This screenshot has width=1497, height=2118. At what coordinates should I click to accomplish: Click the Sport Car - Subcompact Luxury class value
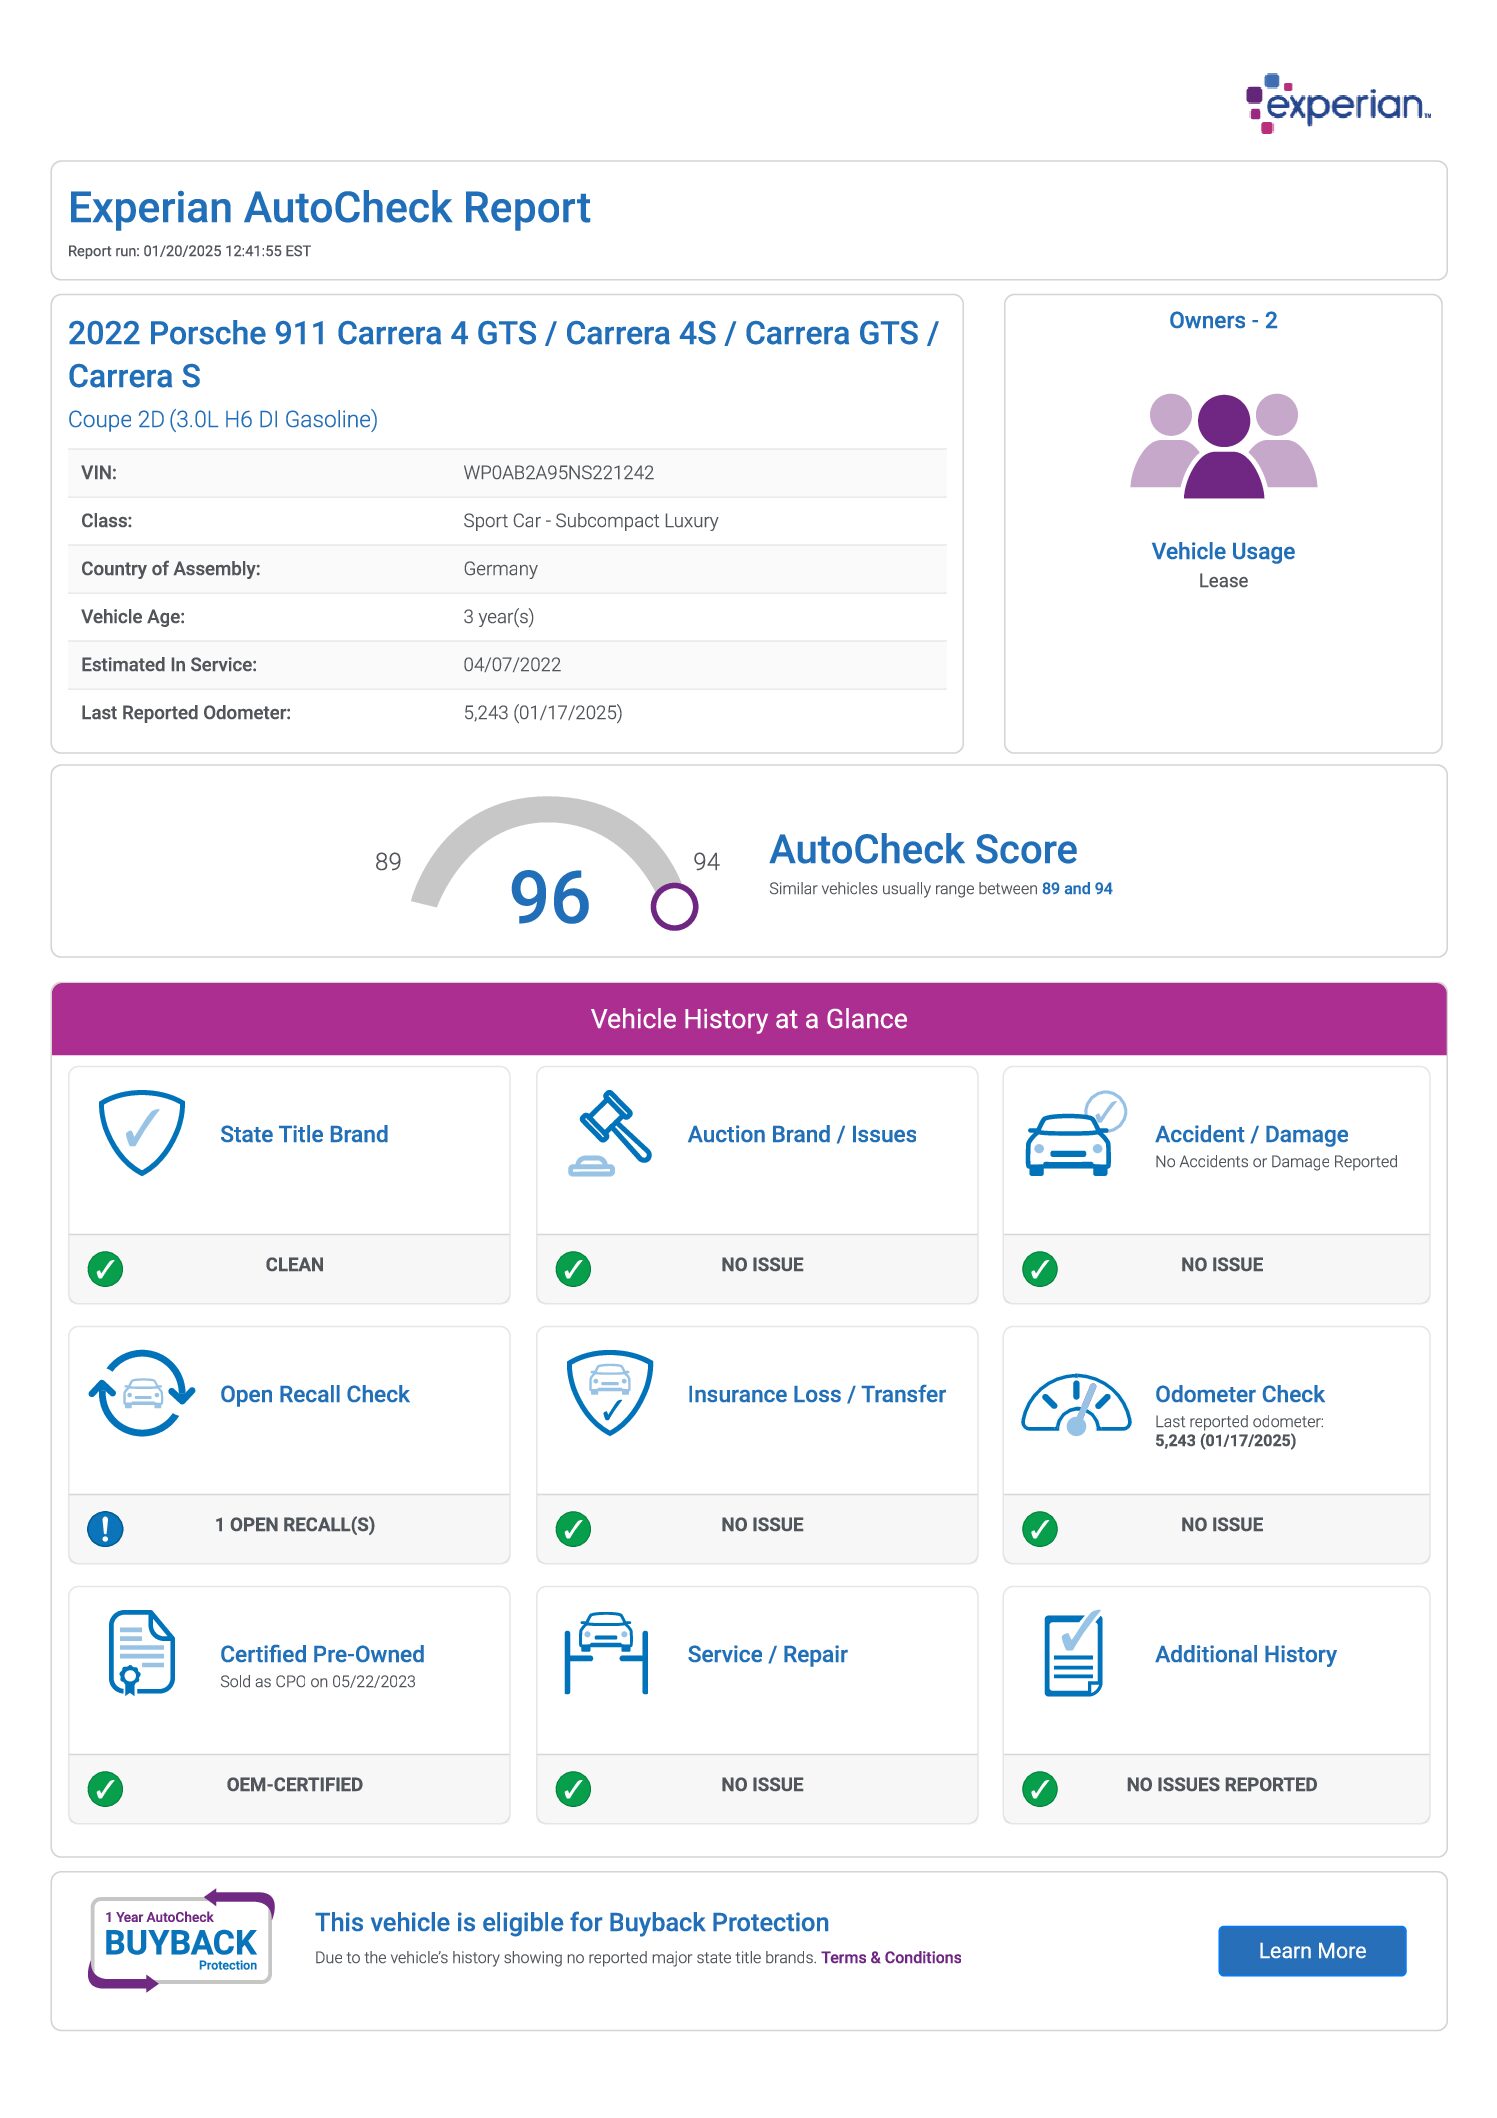tap(590, 521)
